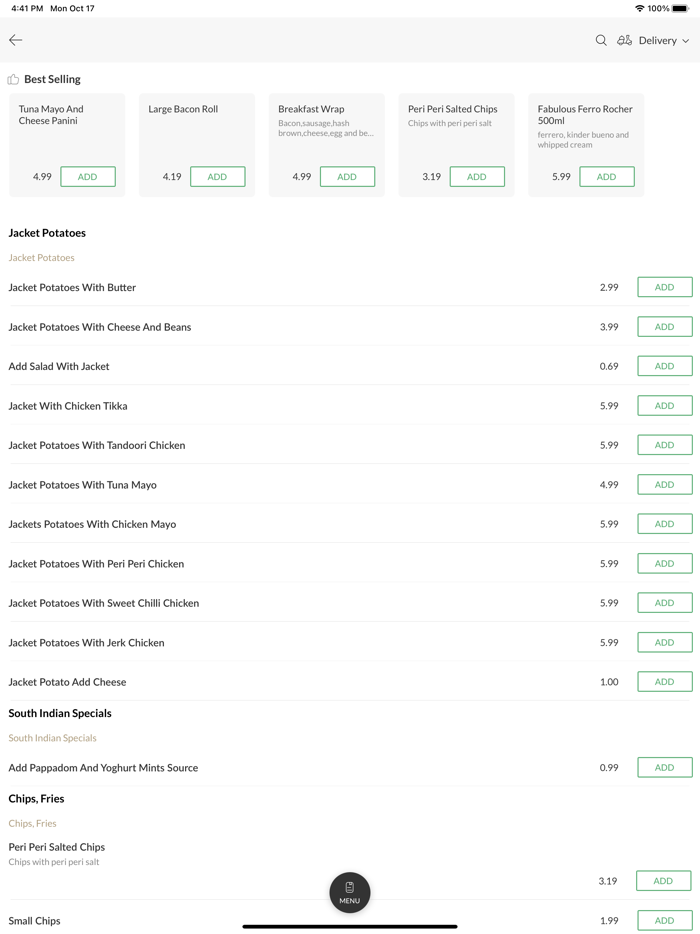
Task: Add Large Bacon Roll to order
Action: [x=217, y=177]
